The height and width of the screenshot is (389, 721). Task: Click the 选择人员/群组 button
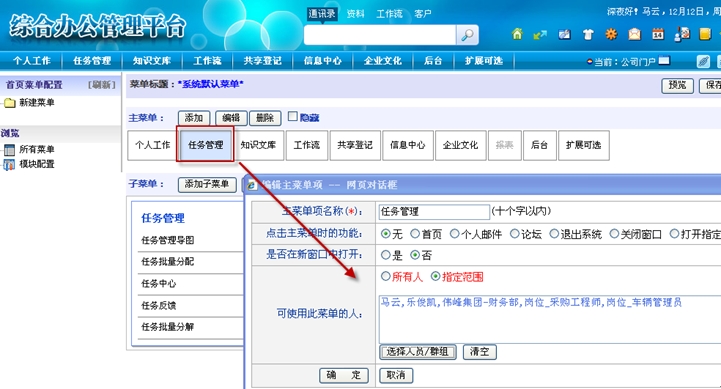(418, 352)
